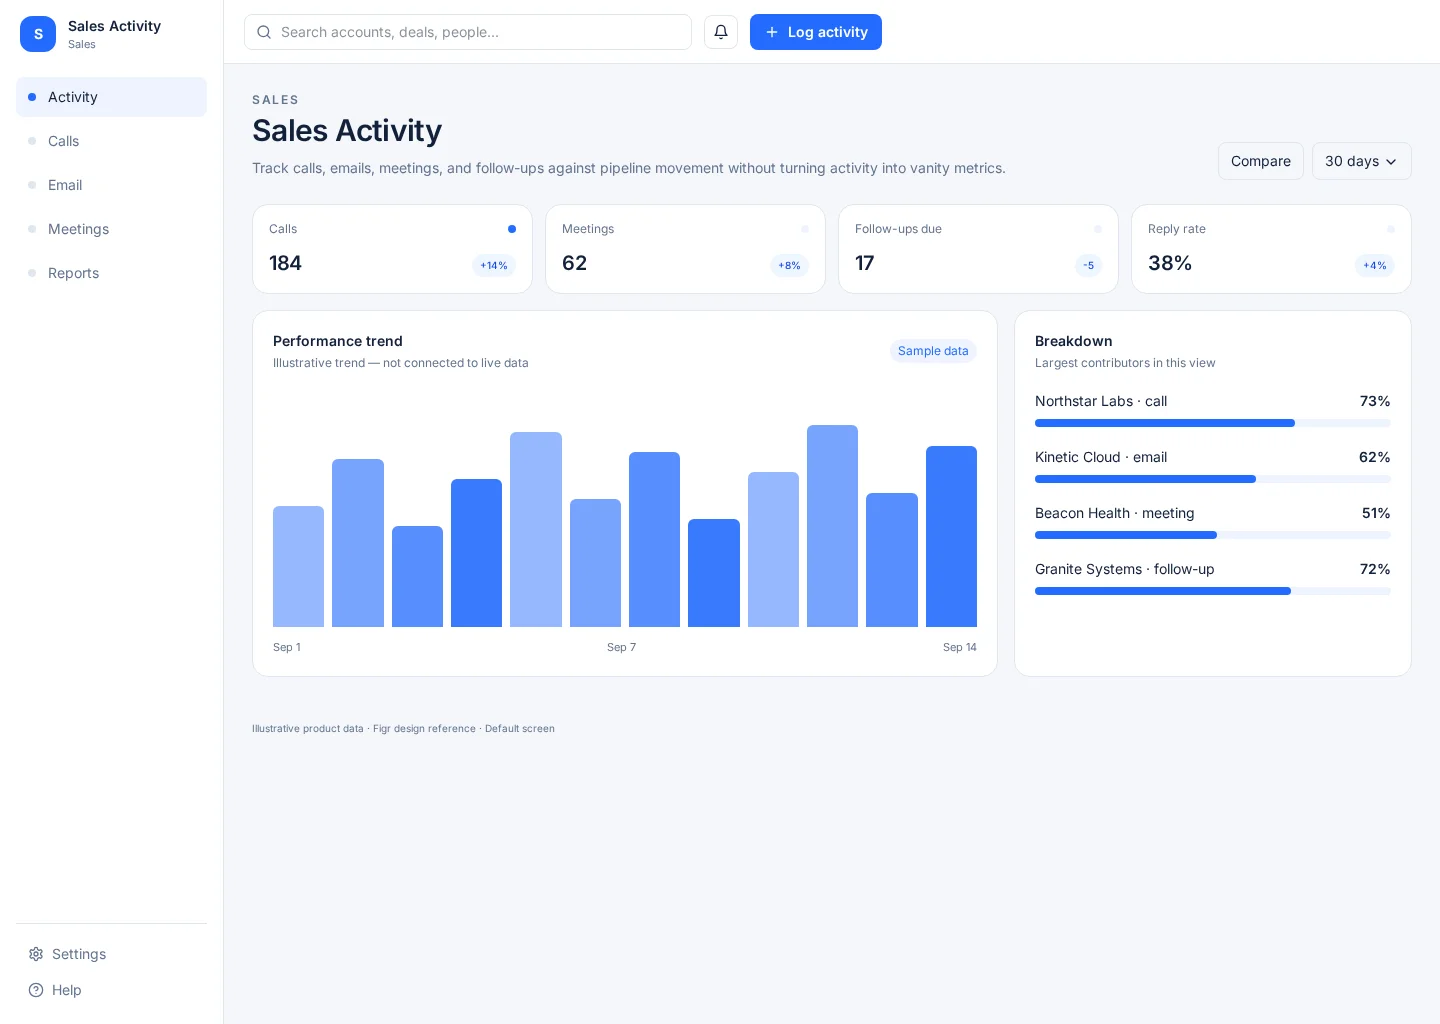Click the Log activity button

[816, 32]
